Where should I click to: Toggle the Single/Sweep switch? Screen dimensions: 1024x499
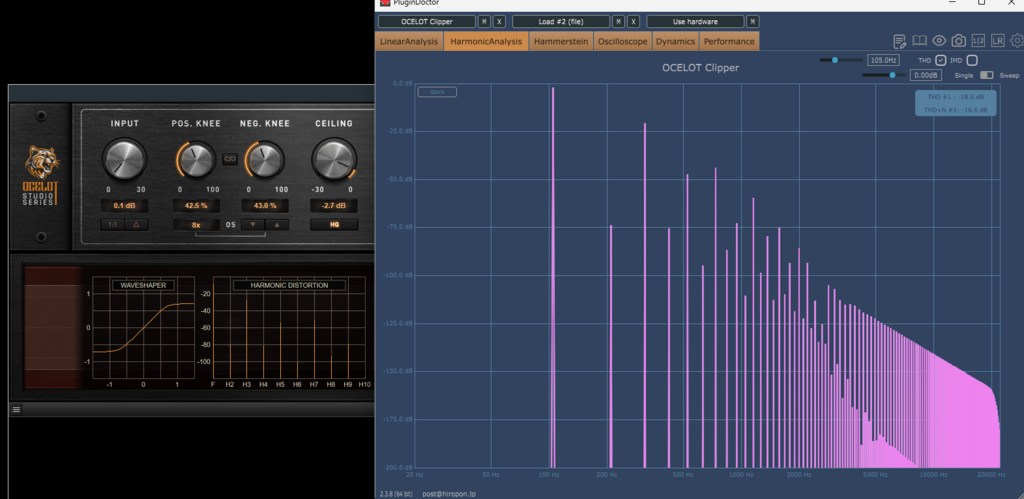(x=987, y=75)
